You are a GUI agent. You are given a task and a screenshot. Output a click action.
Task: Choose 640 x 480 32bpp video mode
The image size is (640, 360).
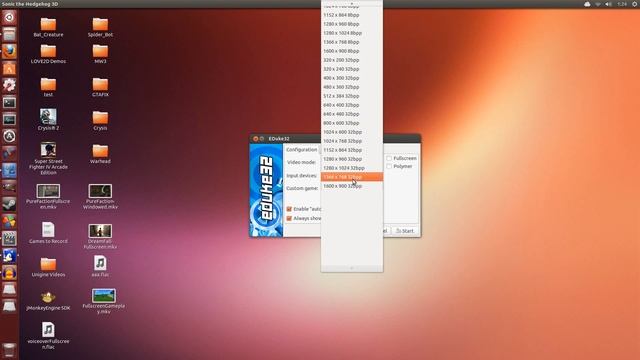[x=352, y=114]
